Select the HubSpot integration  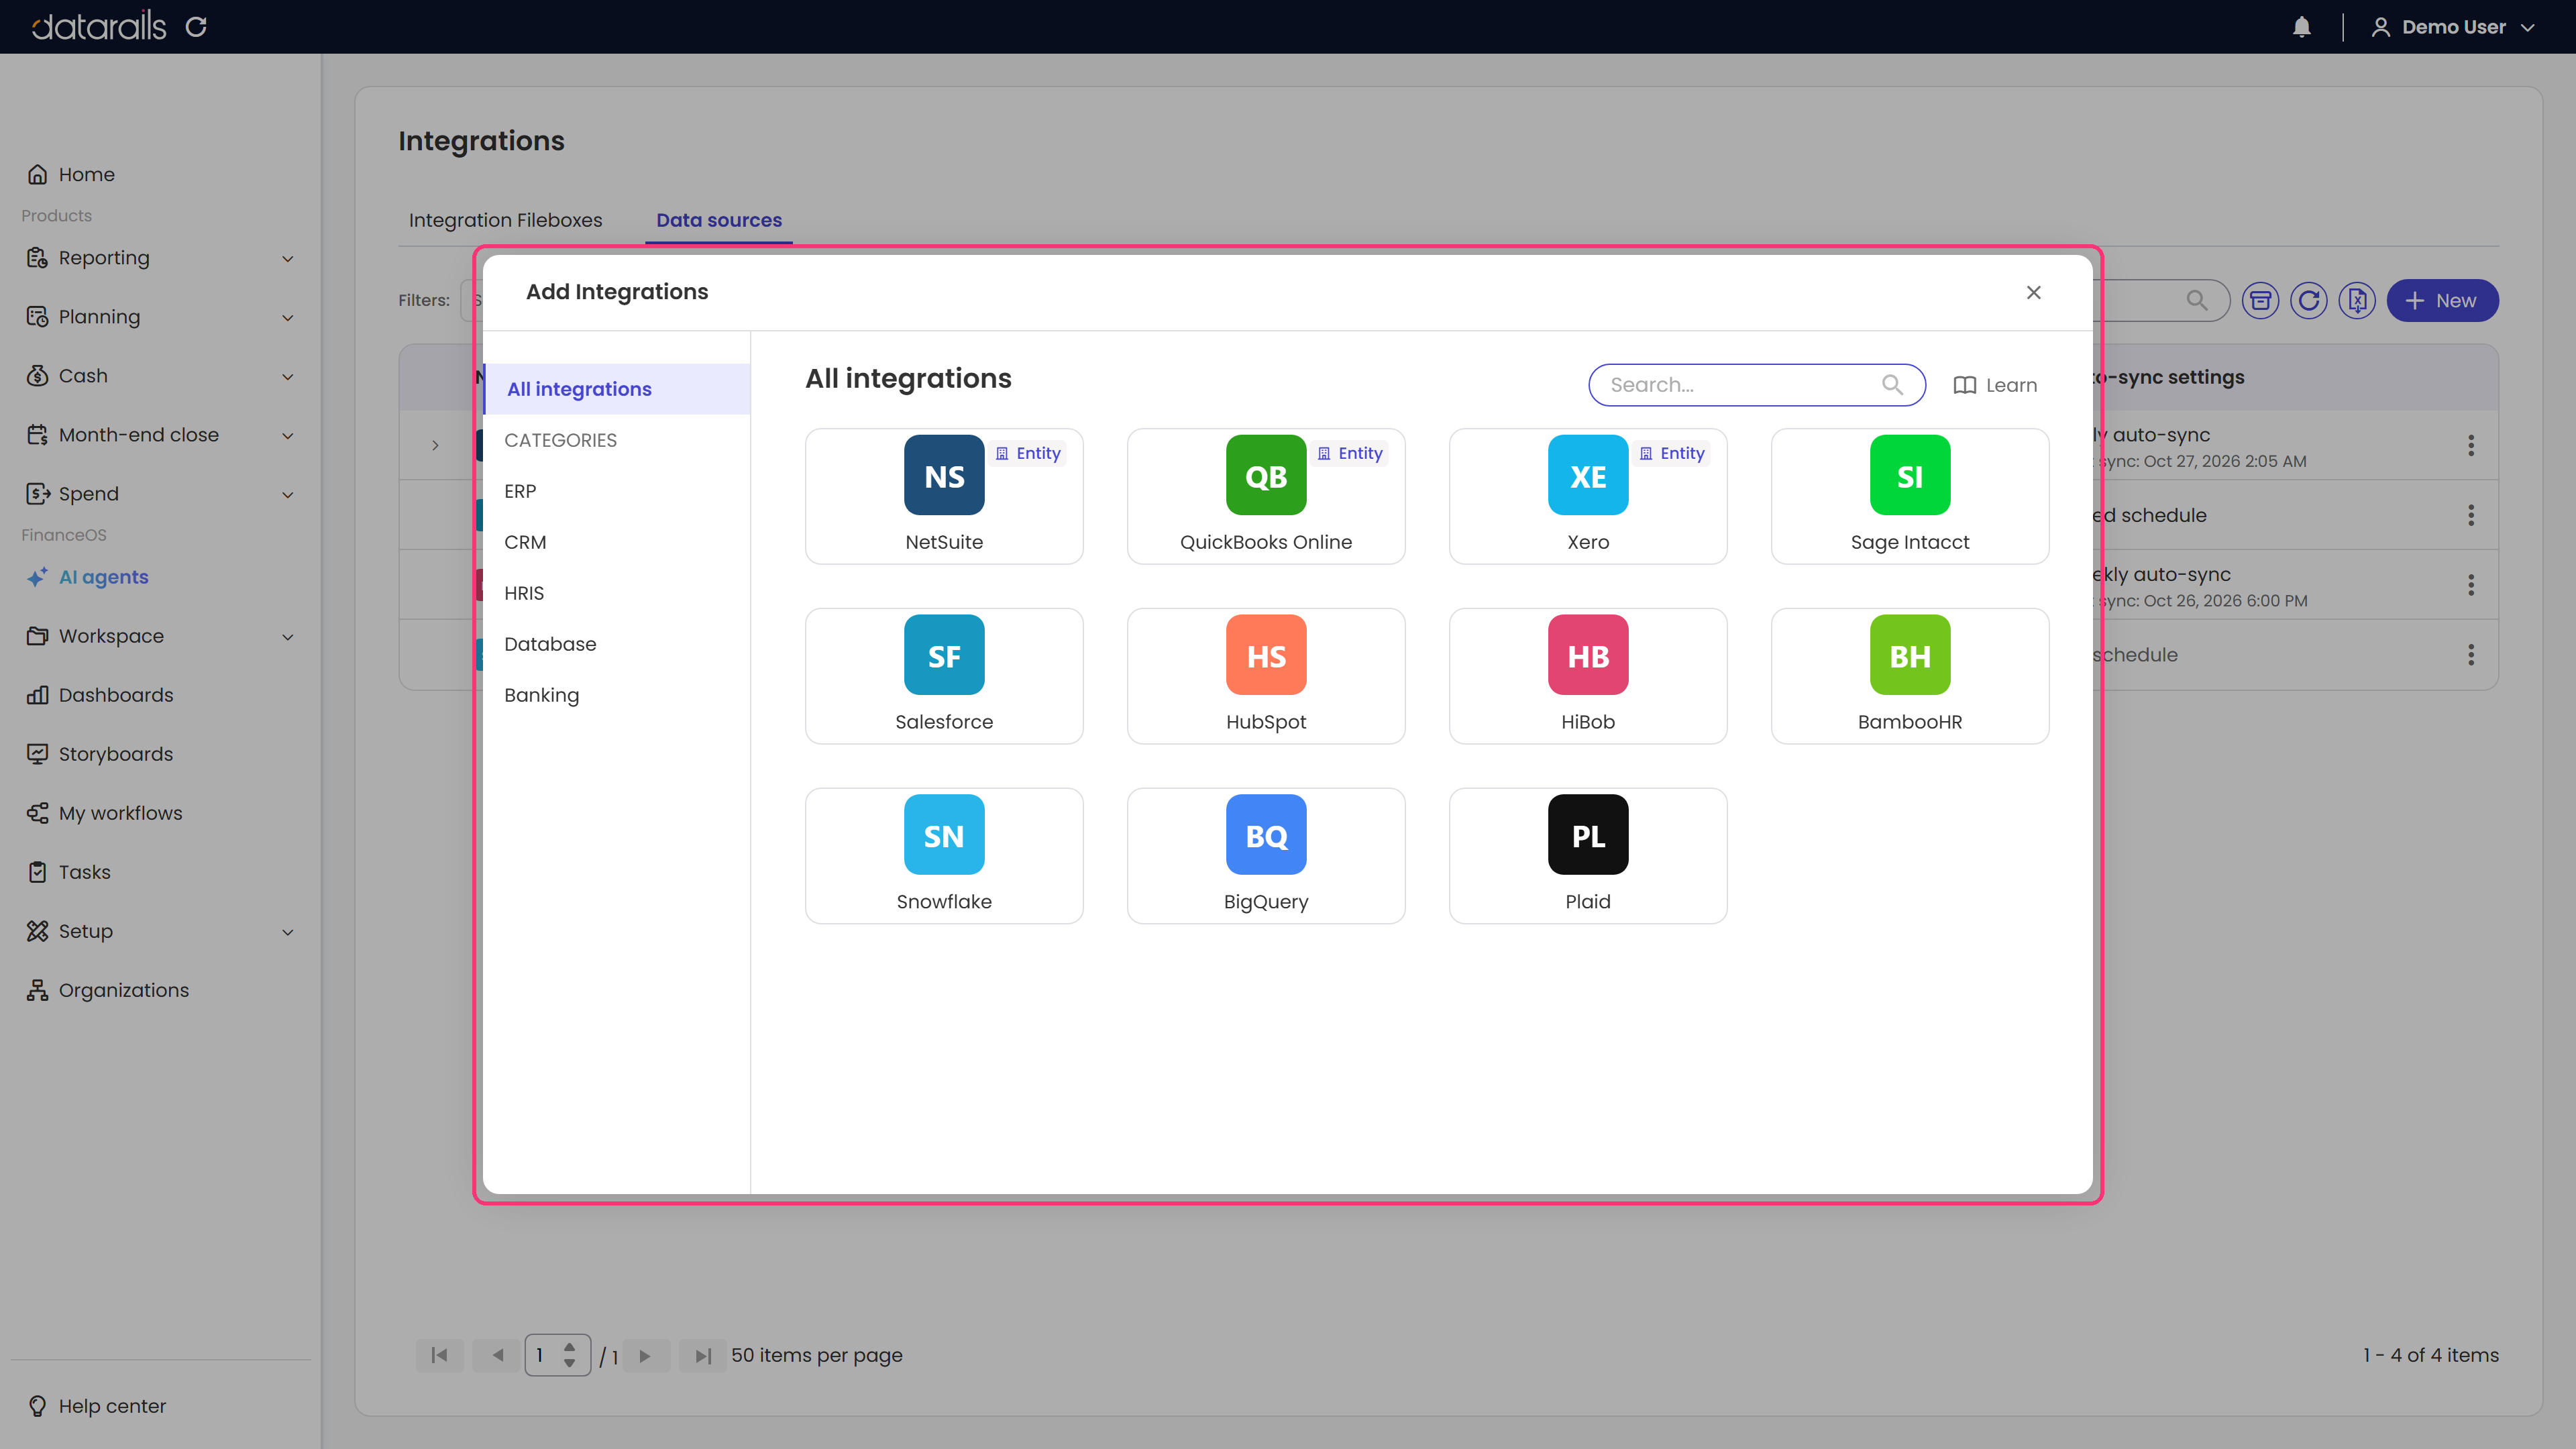tap(1266, 676)
